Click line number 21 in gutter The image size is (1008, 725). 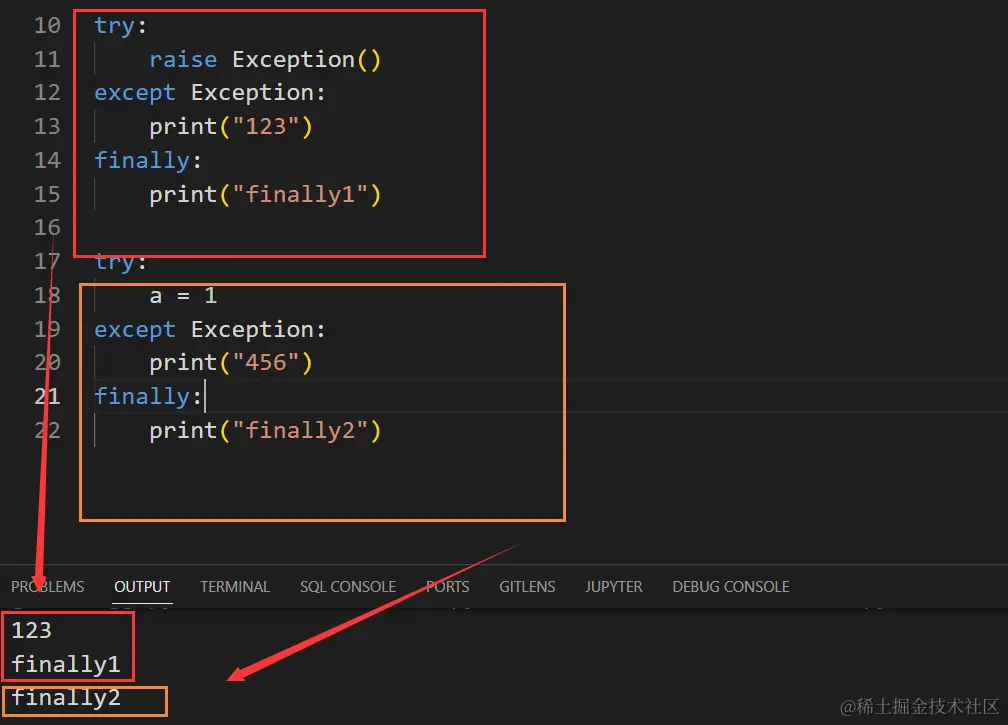pos(47,397)
